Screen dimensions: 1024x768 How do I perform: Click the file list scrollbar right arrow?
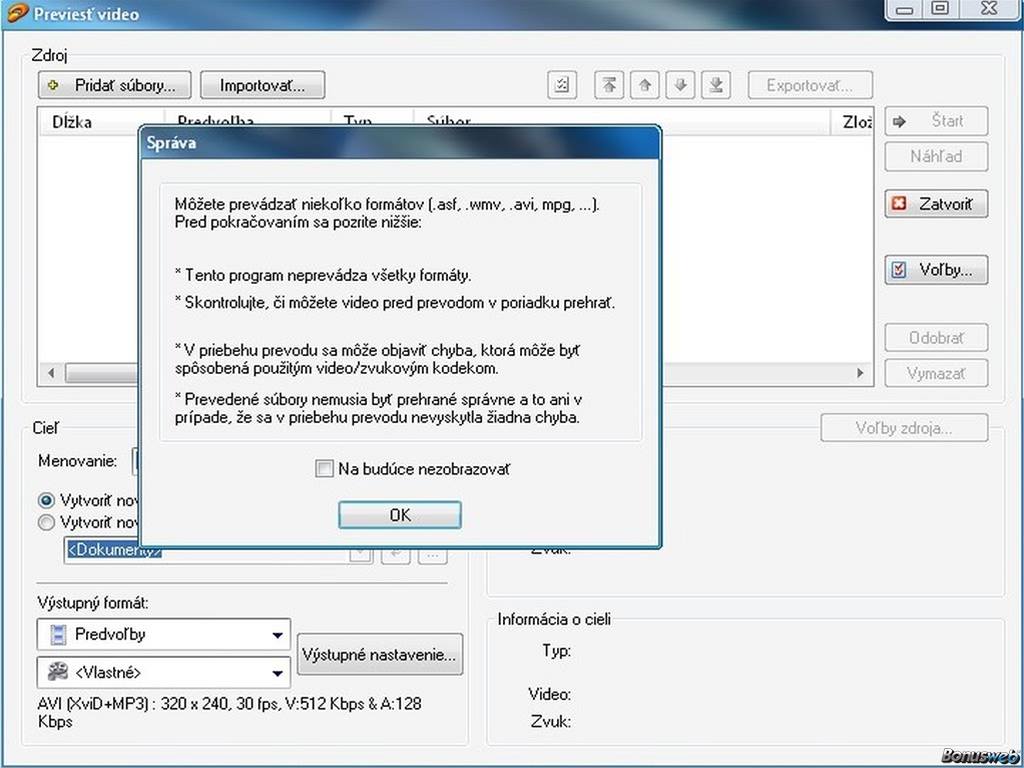(860, 373)
